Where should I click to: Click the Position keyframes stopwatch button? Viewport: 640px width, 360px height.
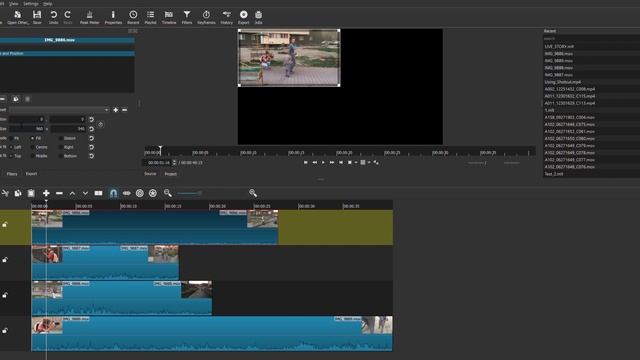(100, 124)
